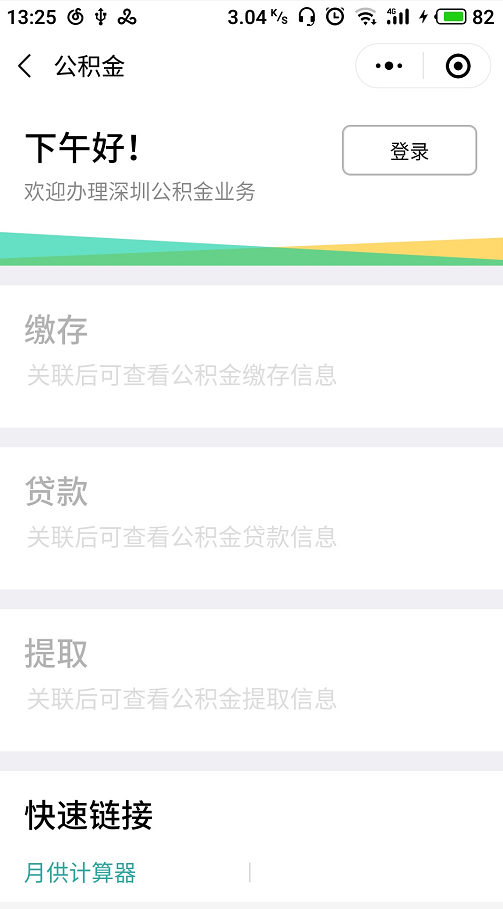The height and width of the screenshot is (909, 503).
Task: Open the 缴存 deposit section
Action: (x=252, y=357)
